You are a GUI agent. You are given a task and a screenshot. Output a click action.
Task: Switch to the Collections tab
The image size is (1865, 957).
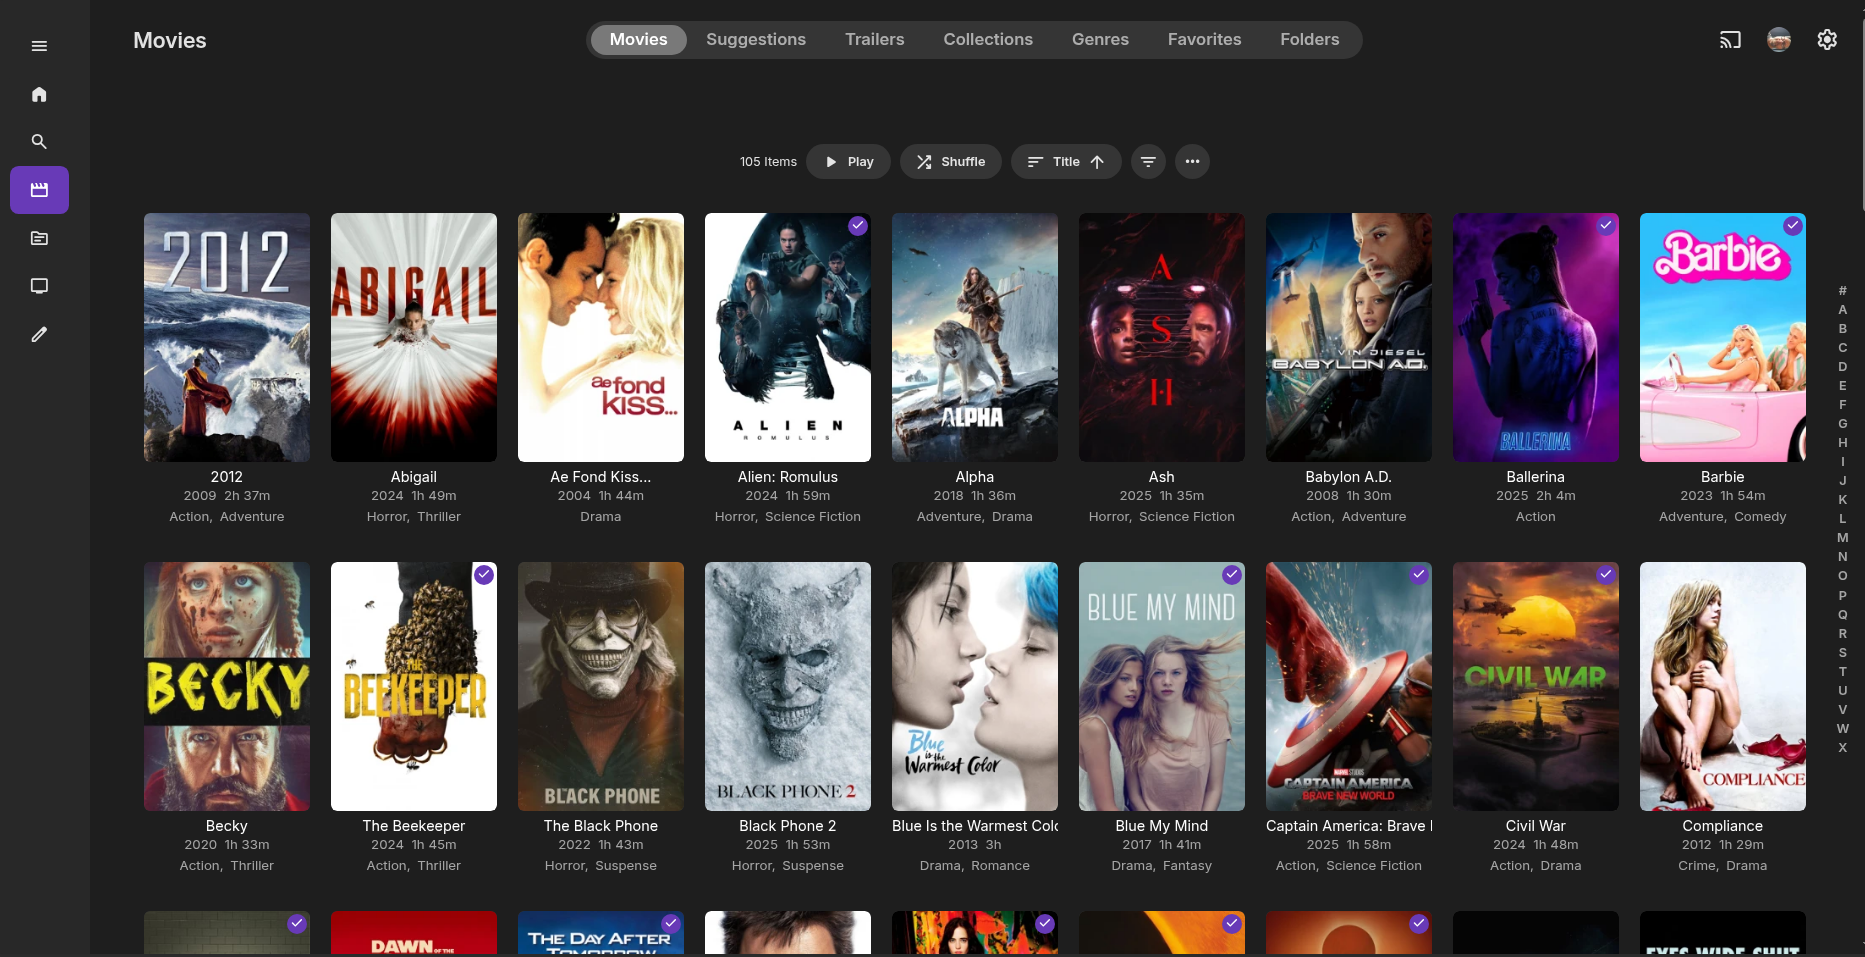tap(987, 40)
